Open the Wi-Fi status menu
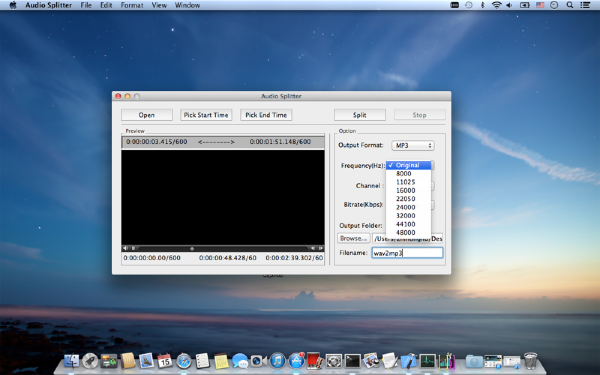This screenshot has width=600, height=375. pos(496,5)
